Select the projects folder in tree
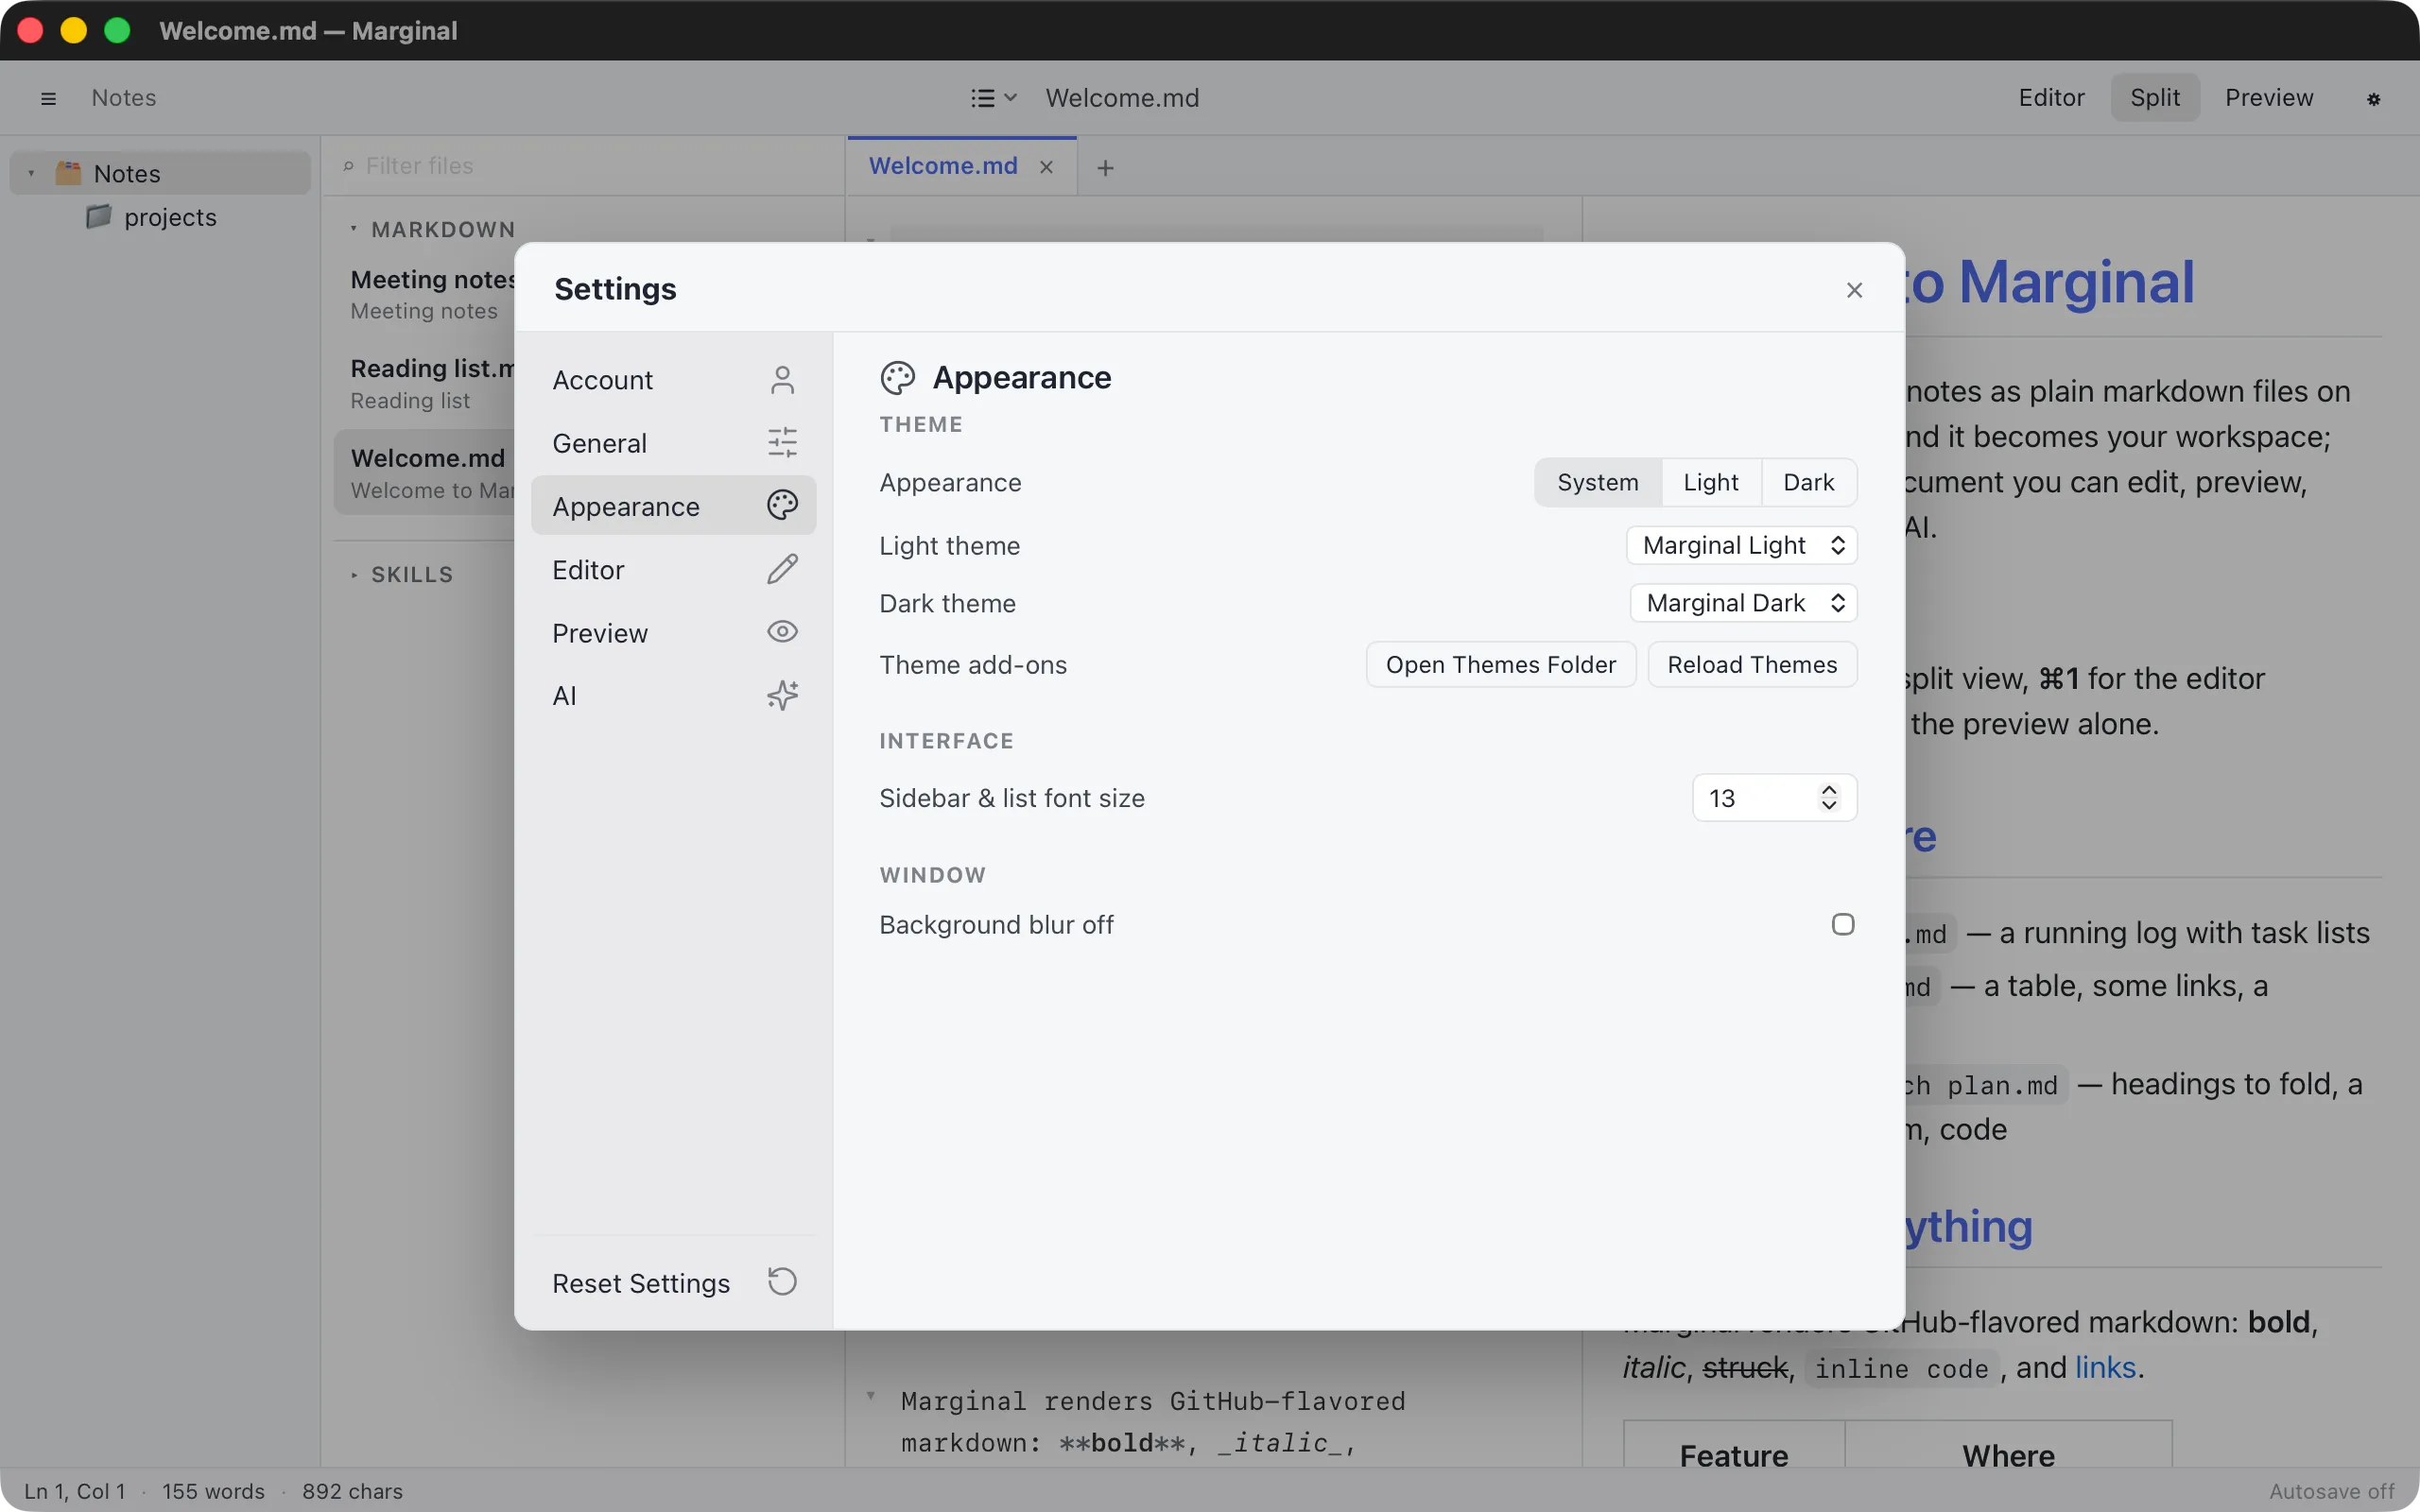This screenshot has width=2420, height=1512. [x=160, y=217]
